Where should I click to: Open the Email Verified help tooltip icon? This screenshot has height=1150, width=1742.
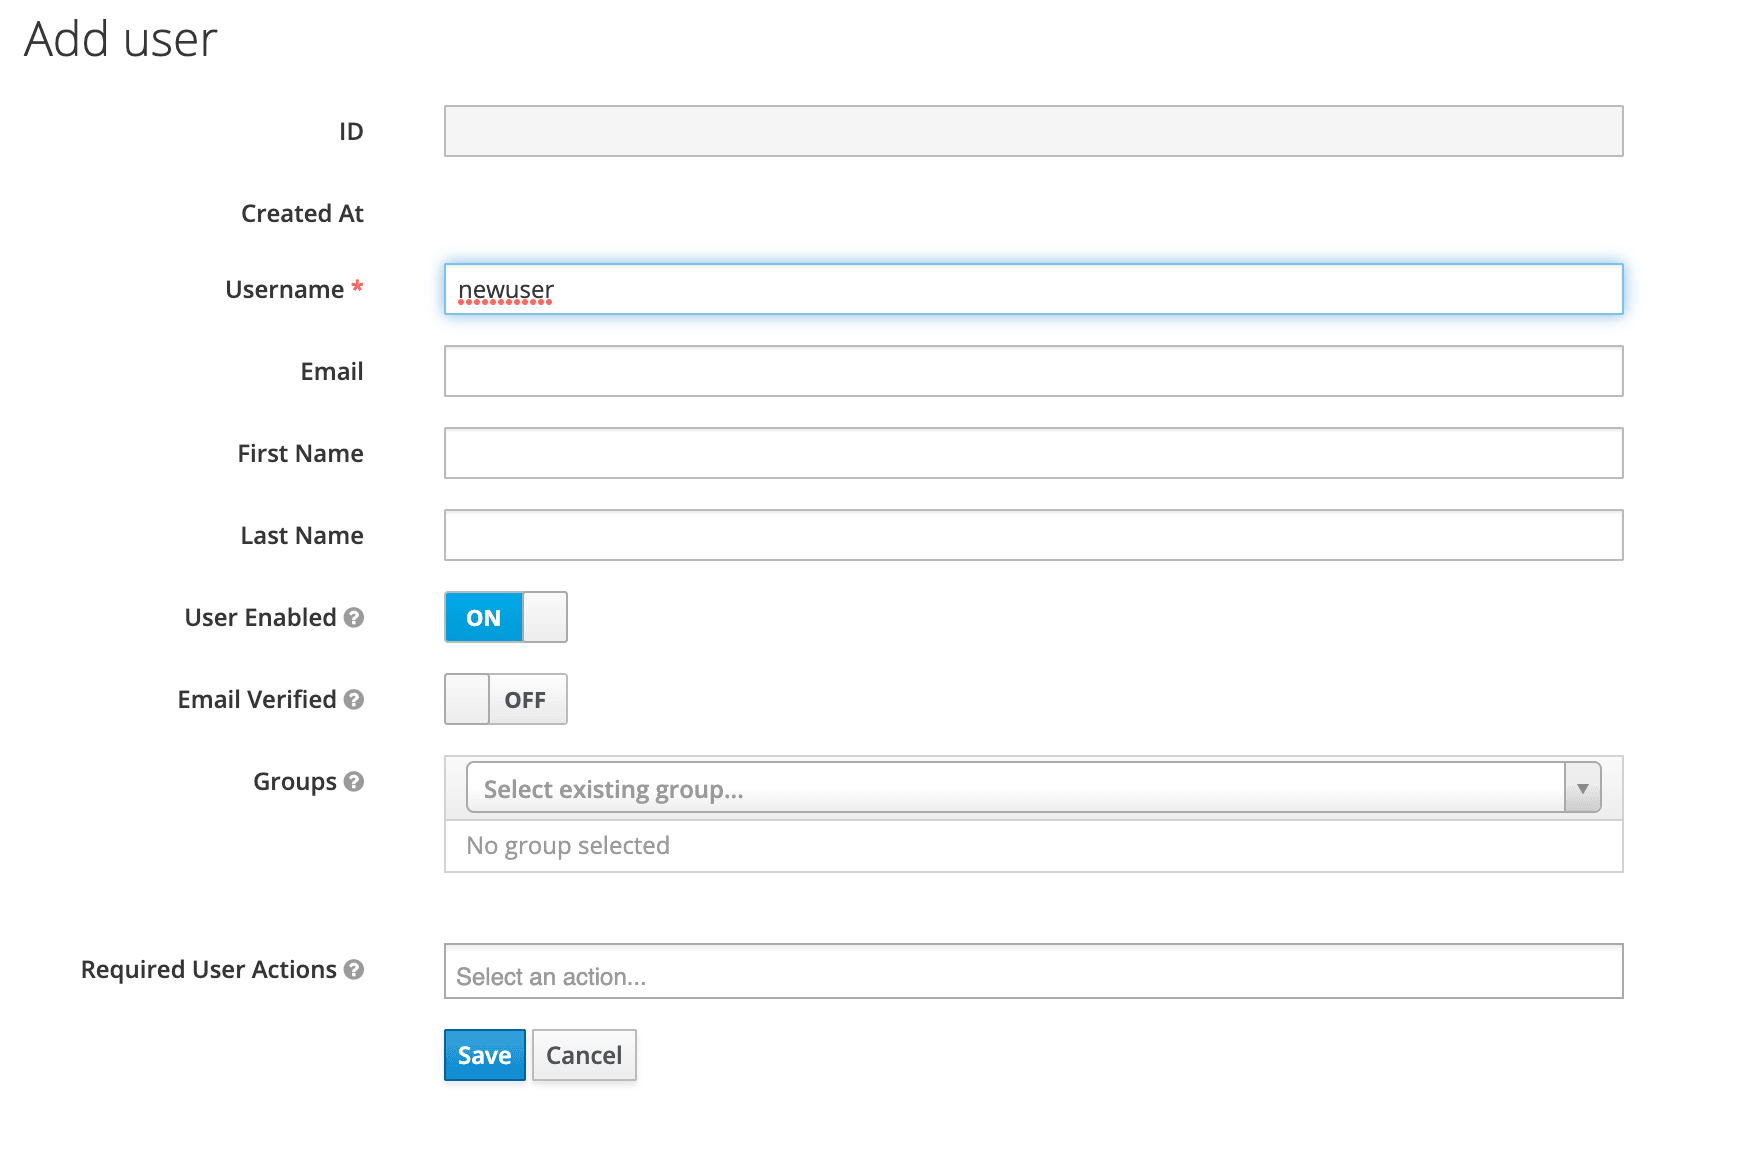(352, 700)
